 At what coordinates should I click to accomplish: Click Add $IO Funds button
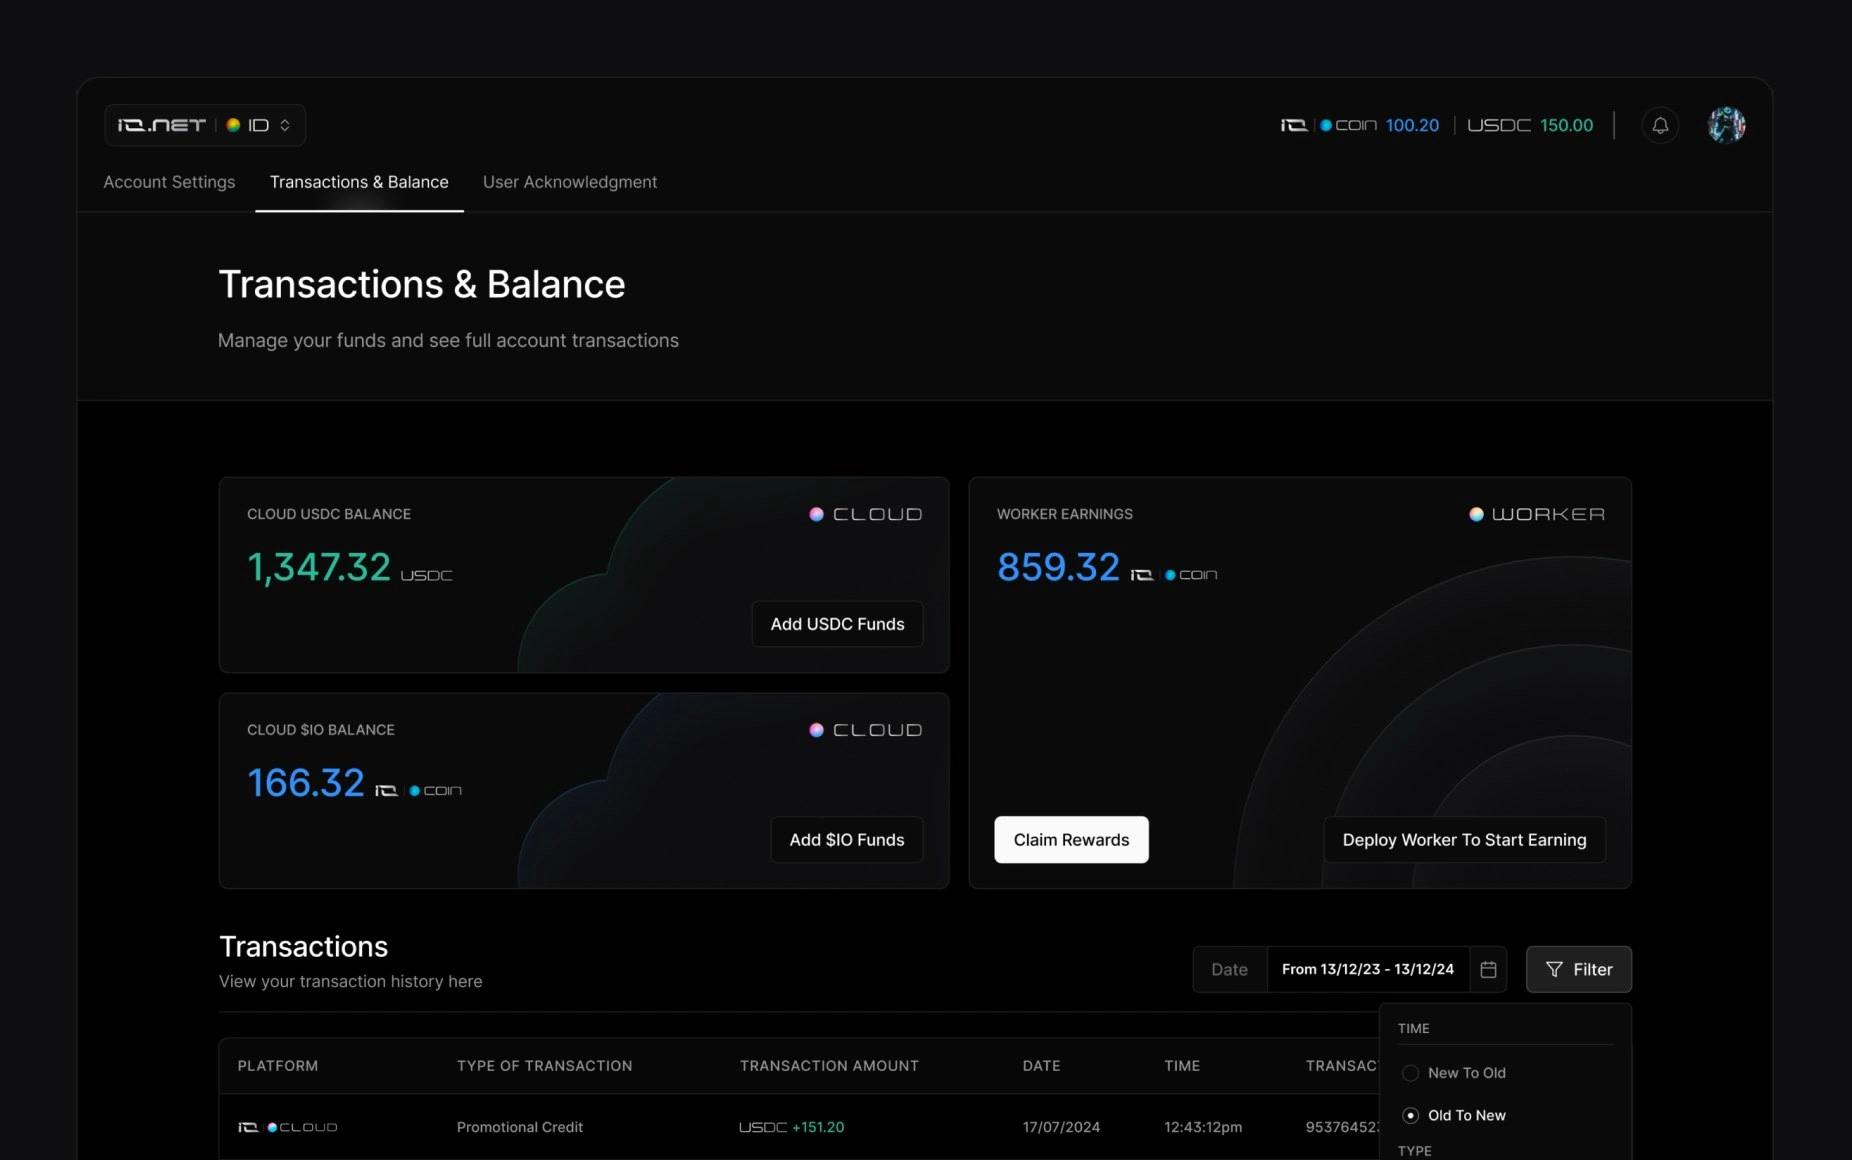click(x=847, y=840)
